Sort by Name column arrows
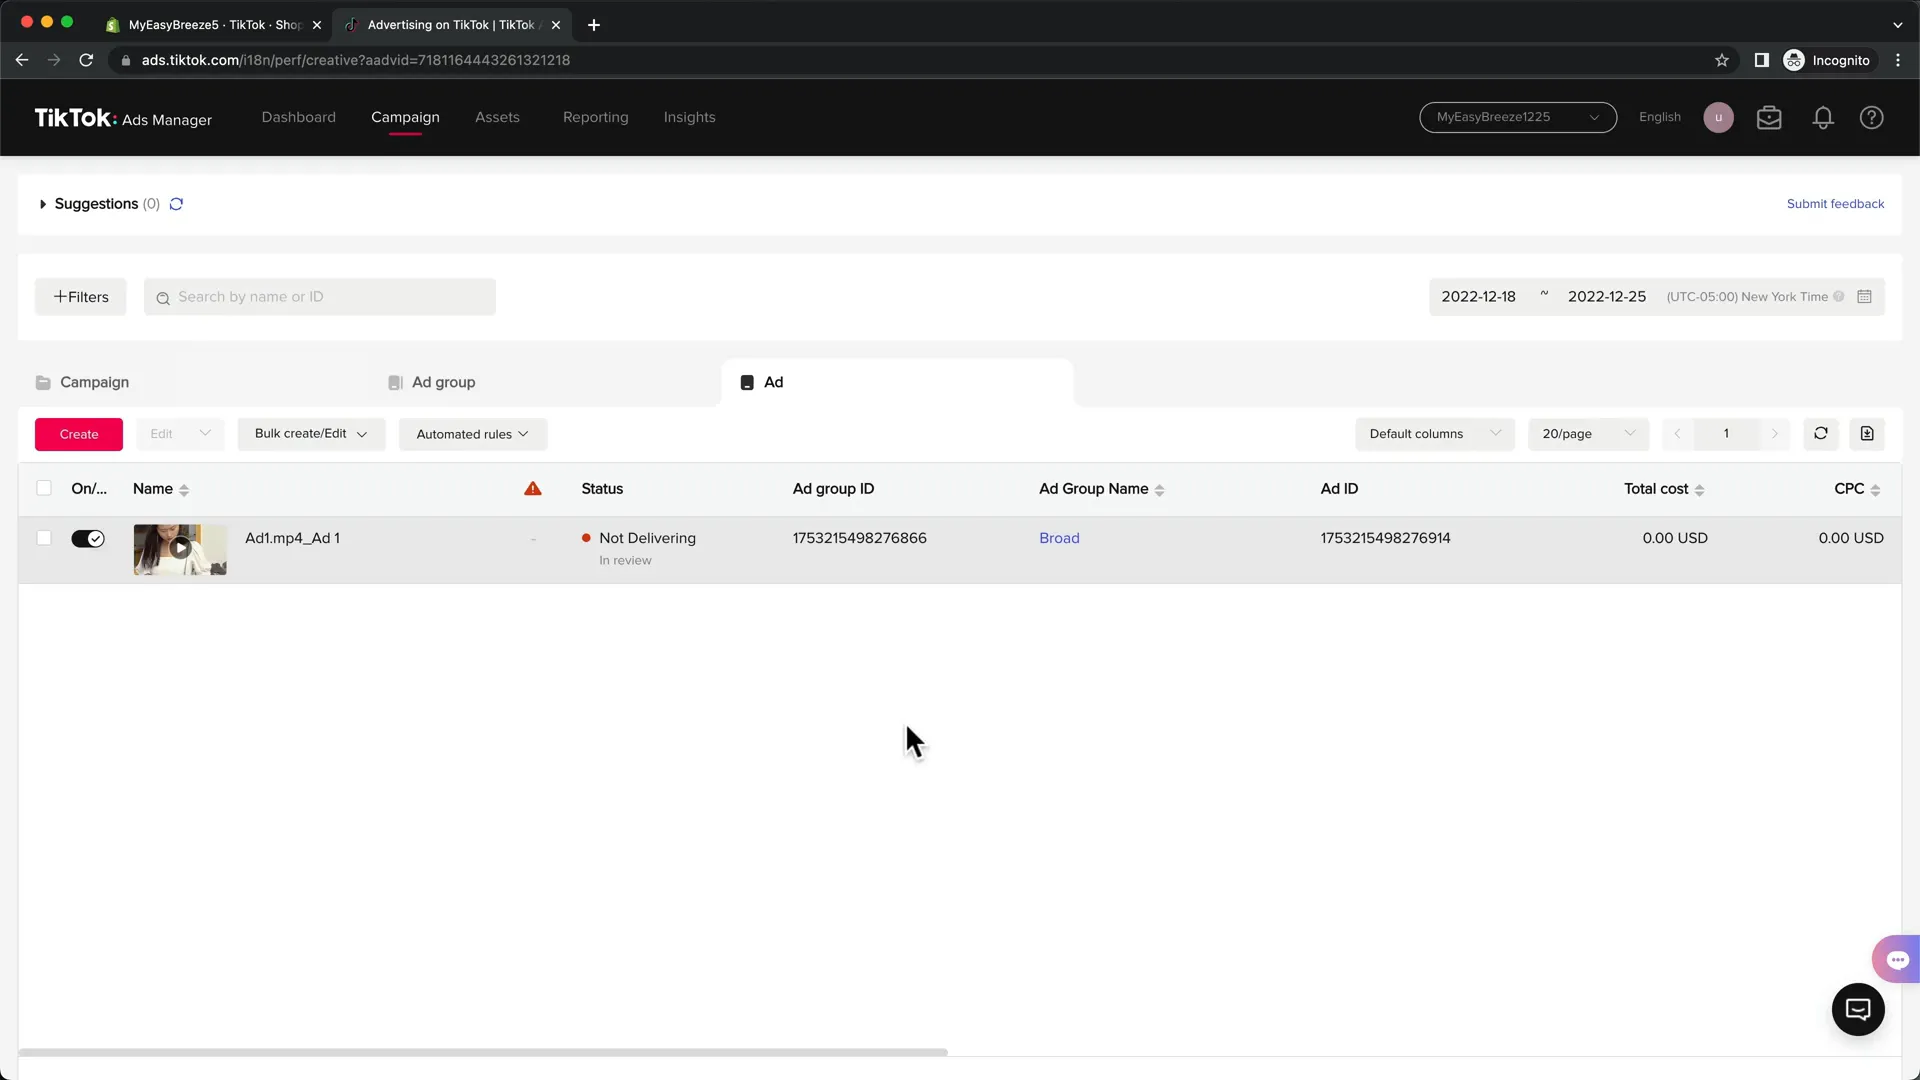The height and width of the screenshot is (1080, 1920). tap(184, 490)
